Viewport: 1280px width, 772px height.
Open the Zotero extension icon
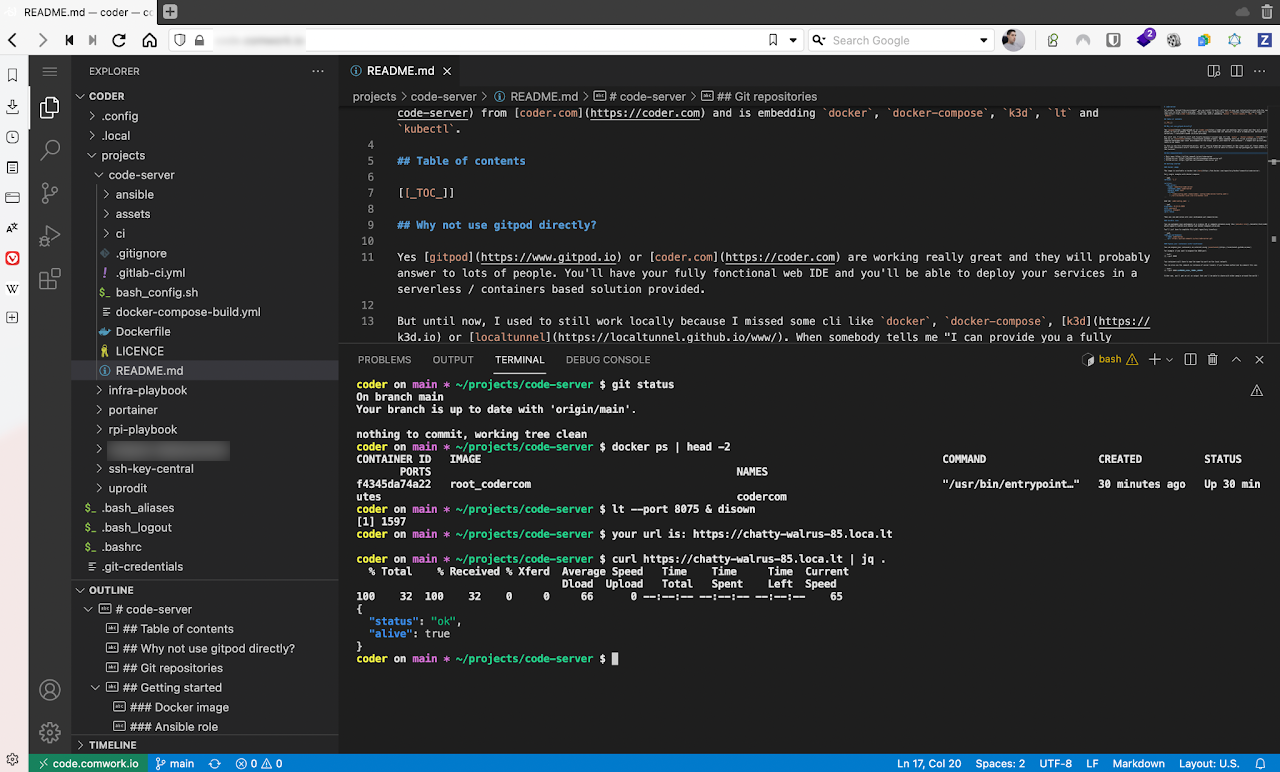(x=1264, y=40)
